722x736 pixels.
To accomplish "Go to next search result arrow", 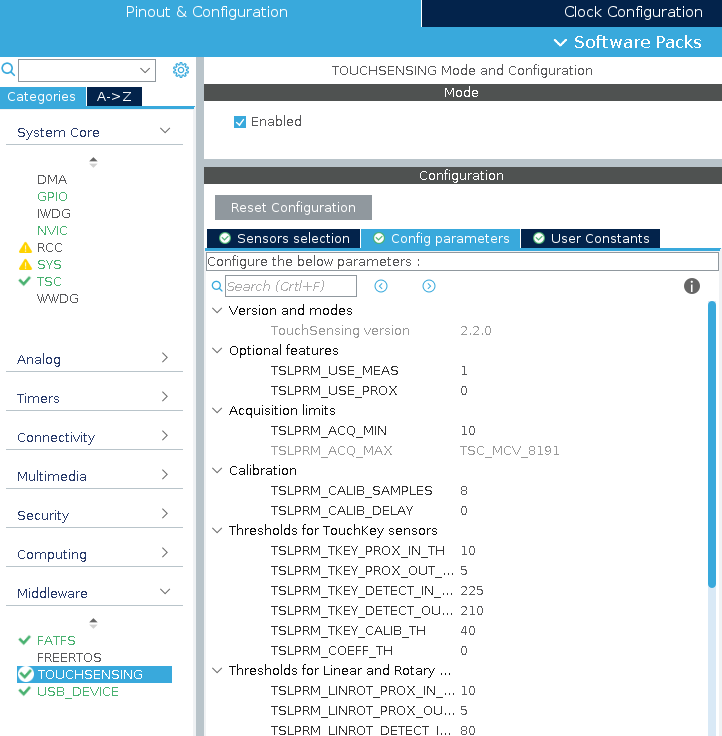I will point(429,286).
